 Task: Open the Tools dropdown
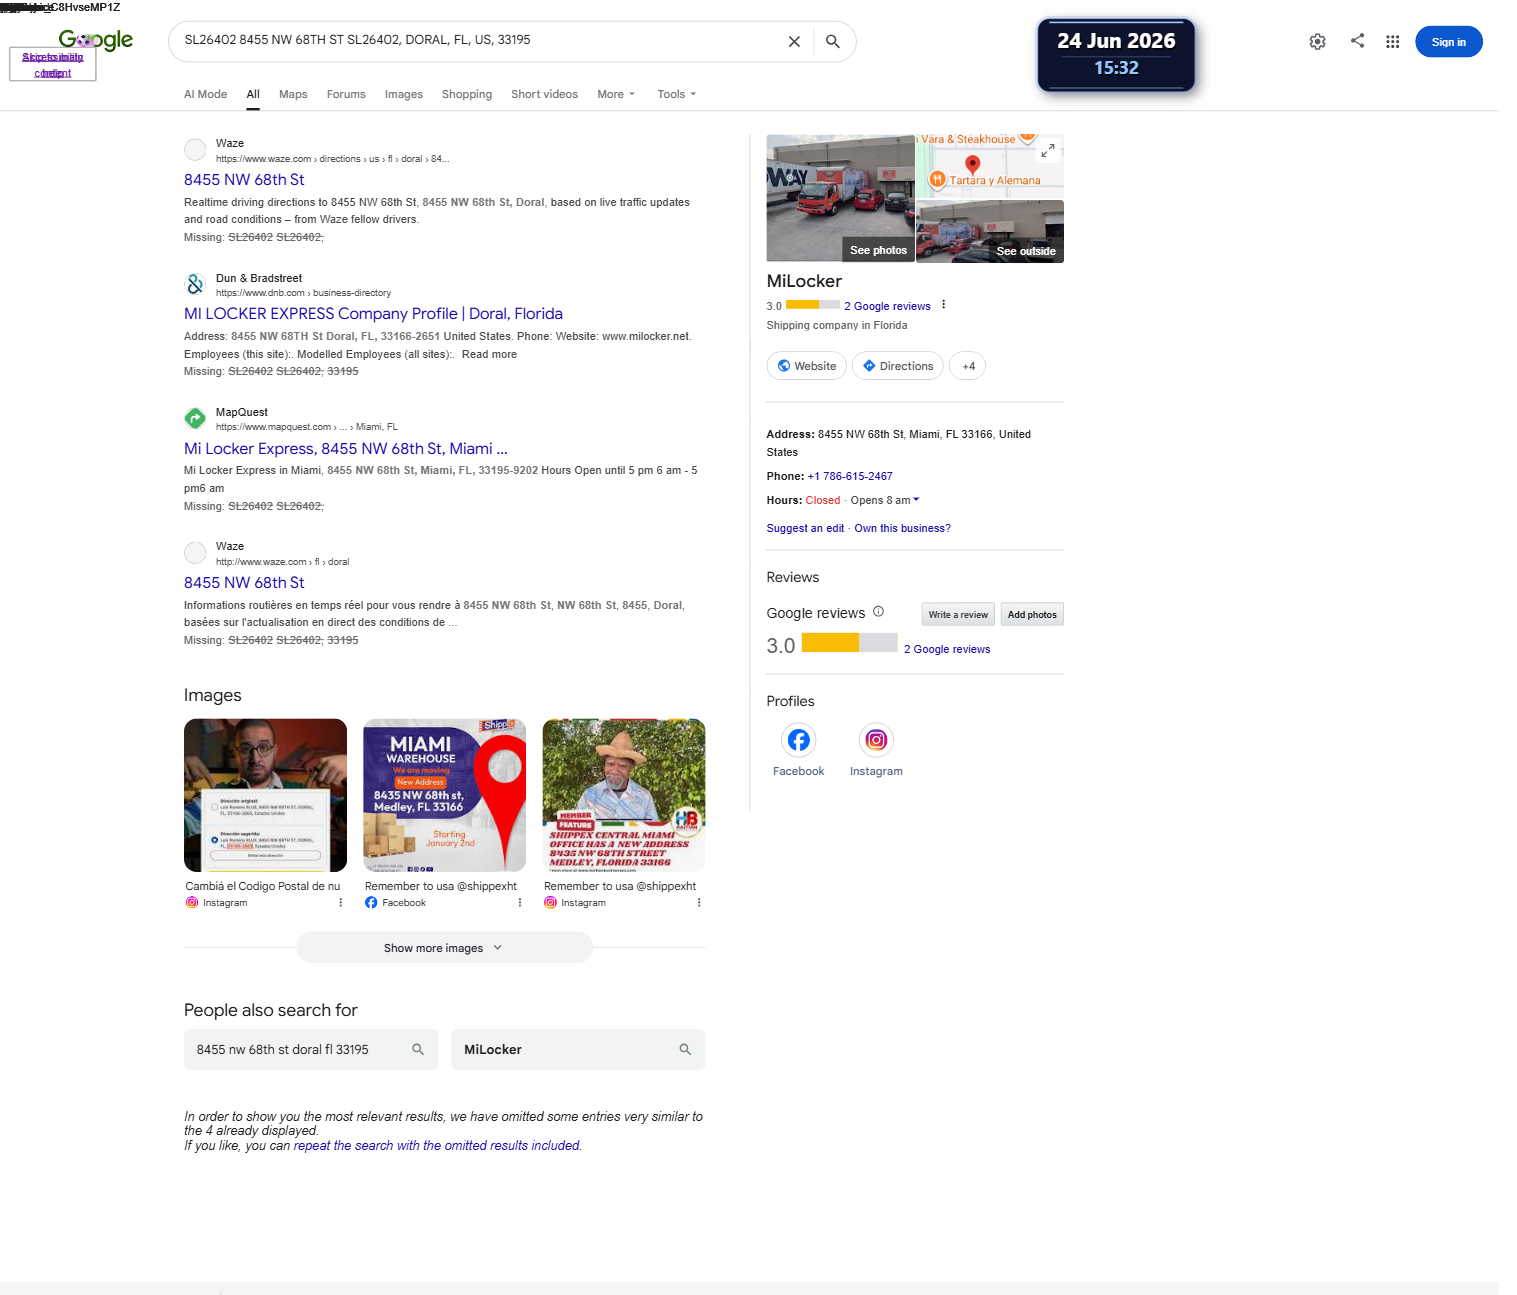coord(677,94)
